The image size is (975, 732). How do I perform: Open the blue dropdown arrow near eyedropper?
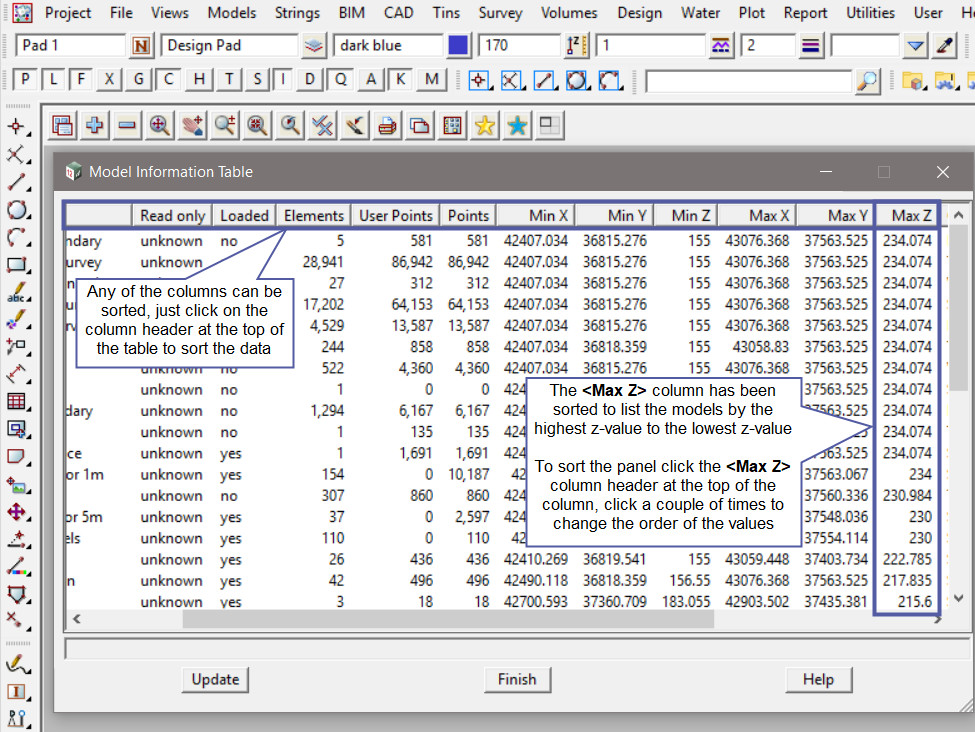(x=915, y=46)
